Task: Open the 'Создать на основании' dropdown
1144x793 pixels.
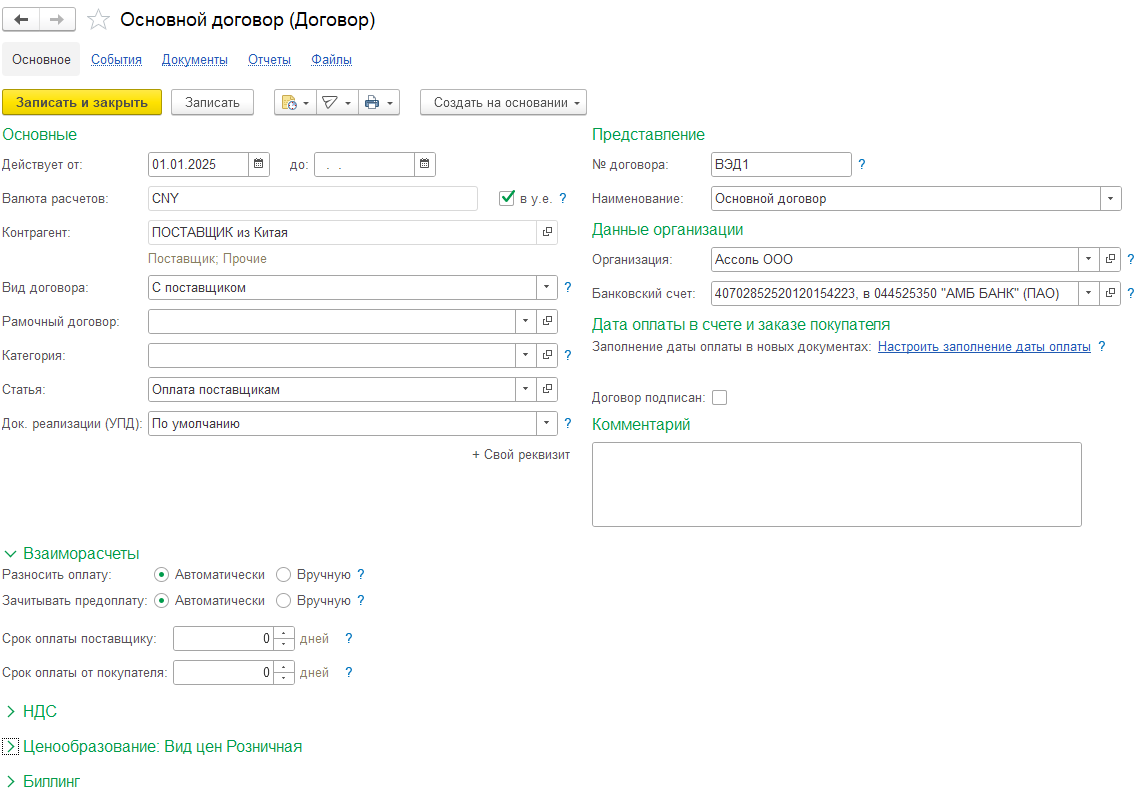Action: coord(503,102)
